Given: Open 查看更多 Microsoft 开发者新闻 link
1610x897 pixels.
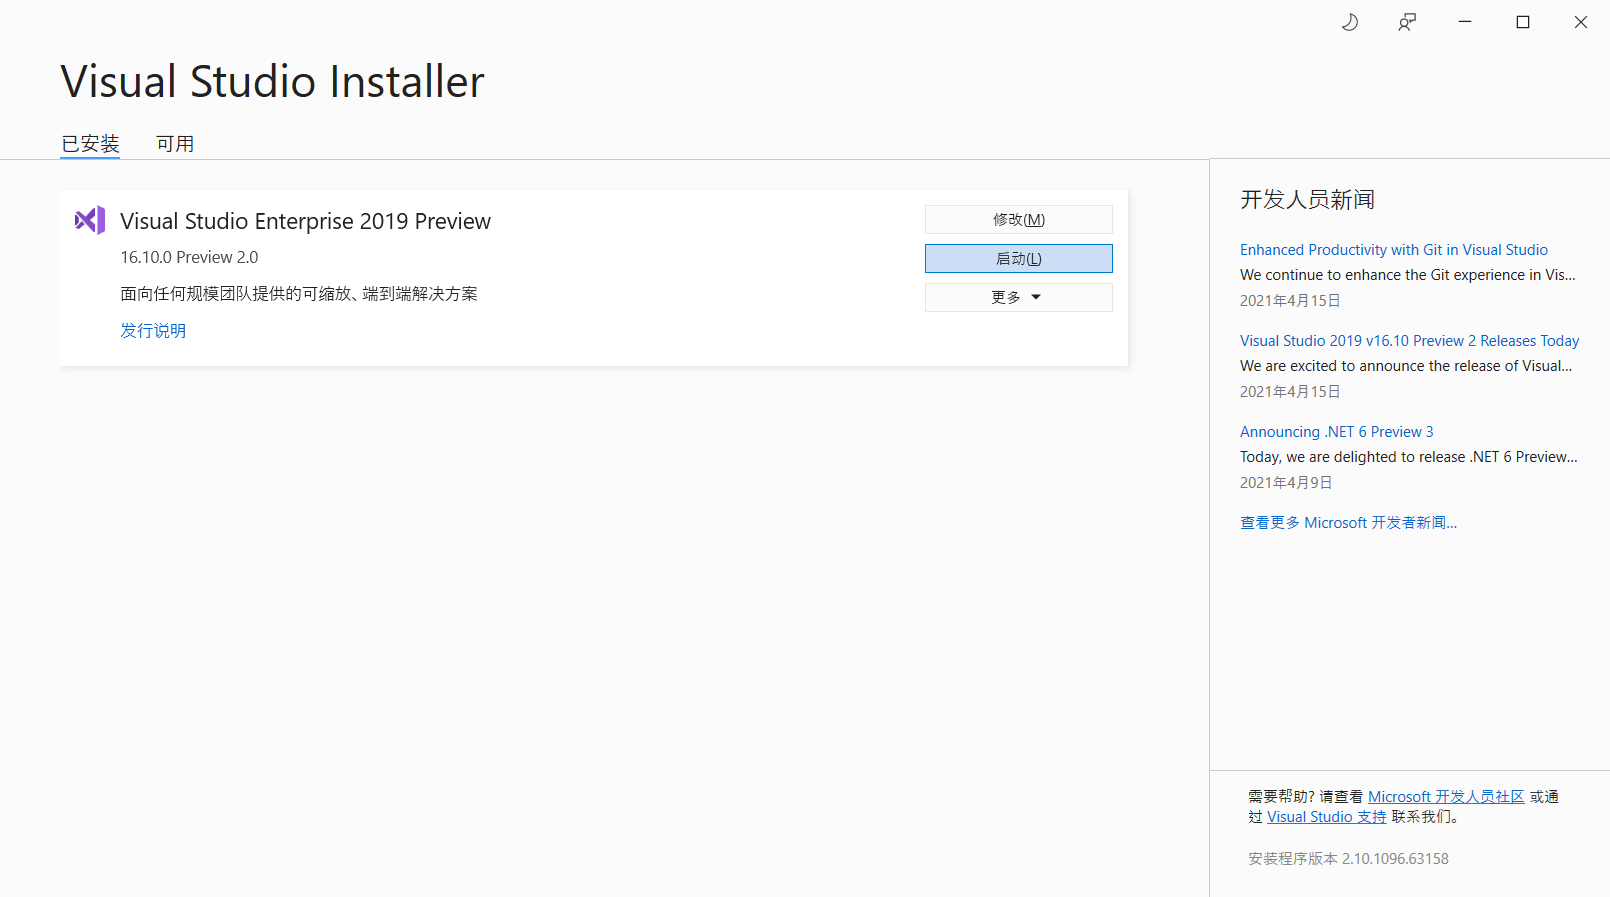Looking at the screenshot, I should (x=1349, y=523).
